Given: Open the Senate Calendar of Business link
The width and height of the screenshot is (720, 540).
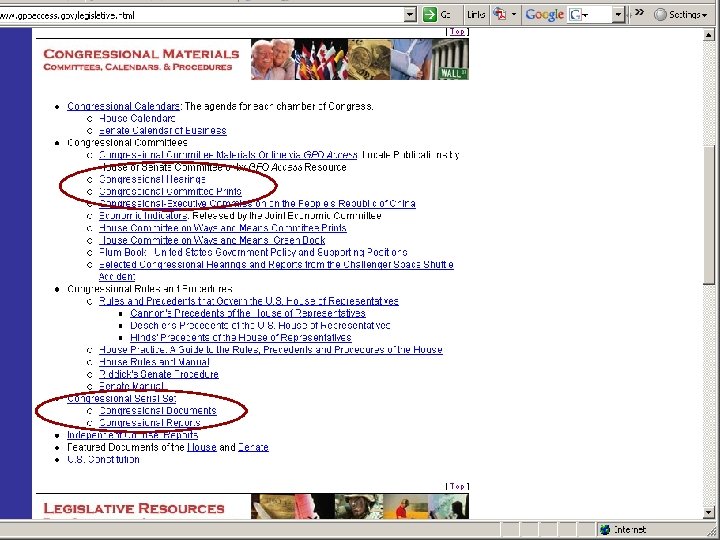Looking at the screenshot, I should (x=163, y=130).
